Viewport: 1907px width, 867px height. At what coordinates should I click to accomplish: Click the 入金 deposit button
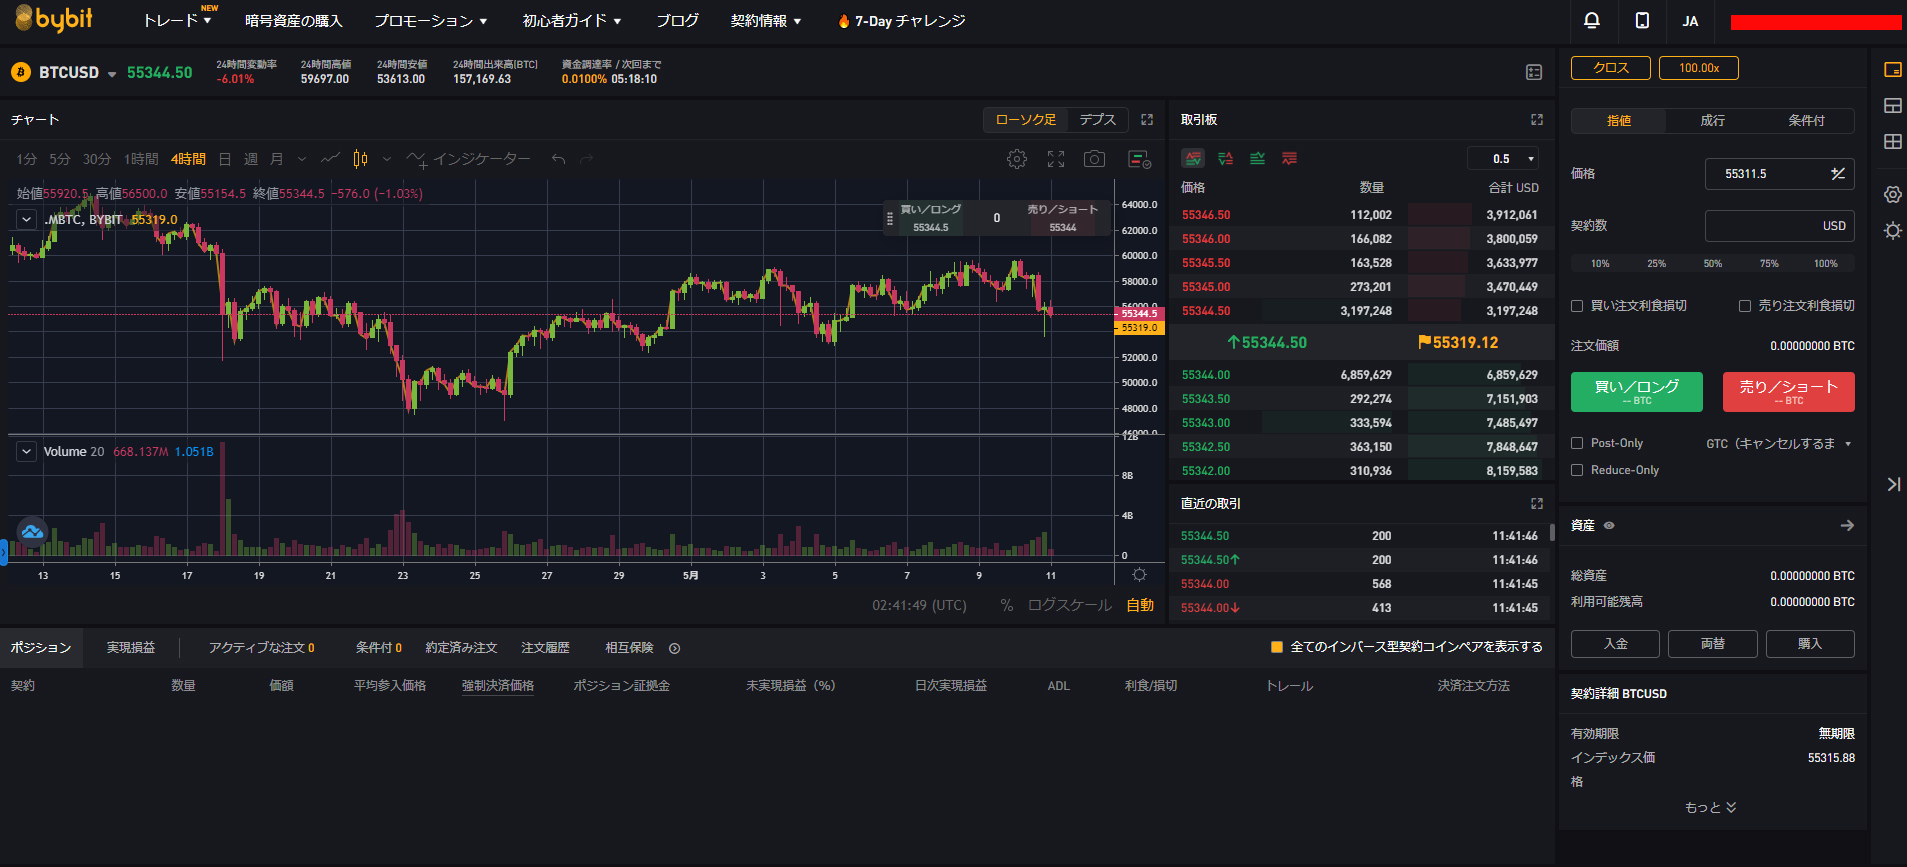[1615, 644]
